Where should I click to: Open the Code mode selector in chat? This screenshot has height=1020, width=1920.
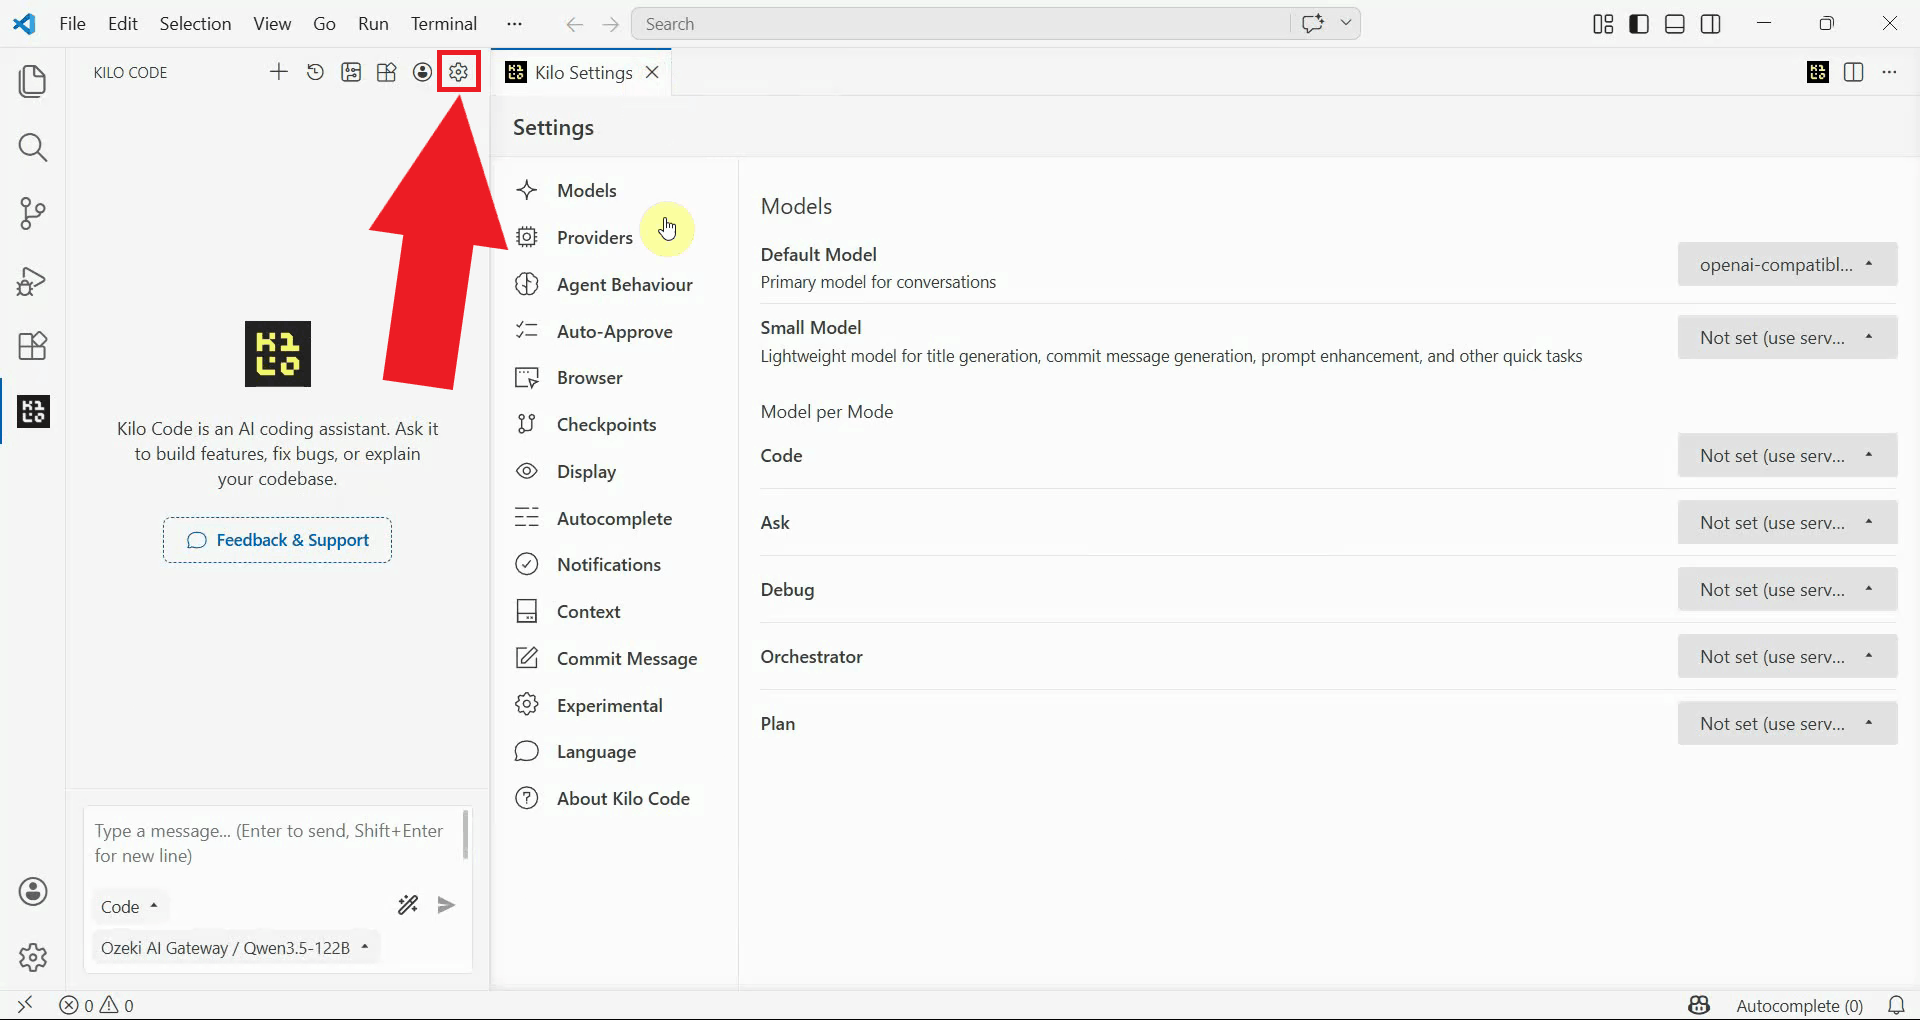(x=130, y=906)
